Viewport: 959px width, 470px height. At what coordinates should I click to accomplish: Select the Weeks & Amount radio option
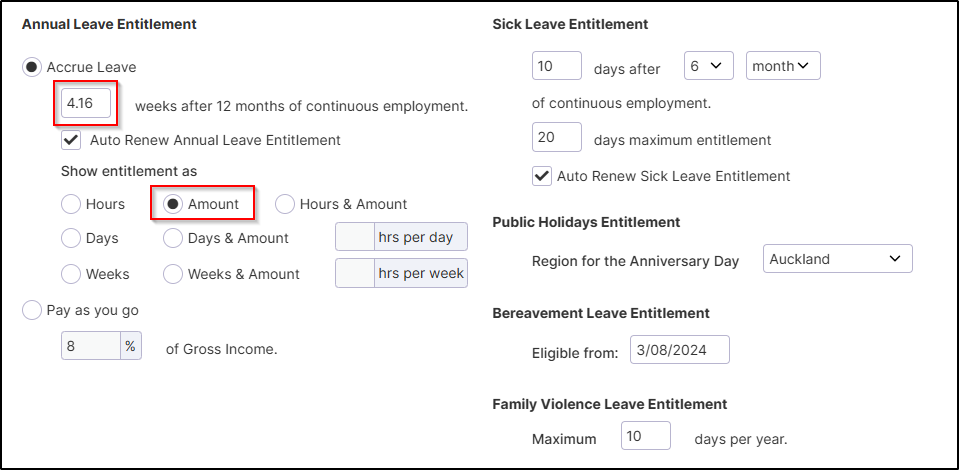pos(173,273)
